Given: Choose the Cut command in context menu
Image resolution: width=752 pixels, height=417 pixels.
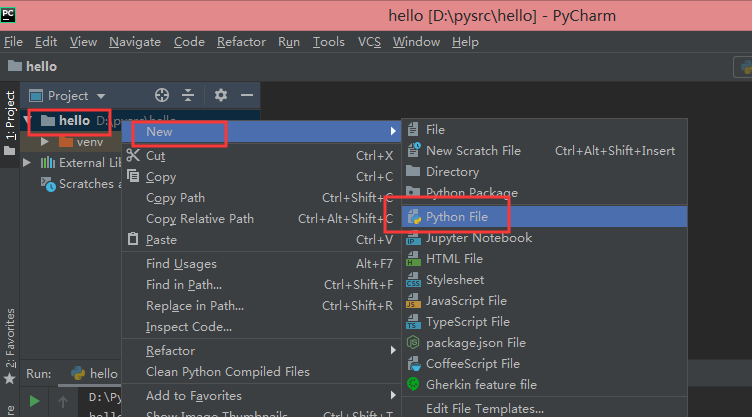Looking at the screenshot, I should point(155,156).
